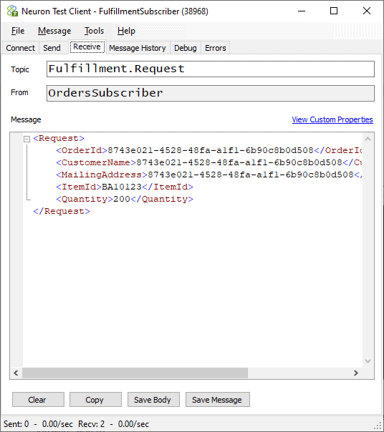Click the Neuron Test Client app icon
The image size is (384, 432).
tap(12, 11)
